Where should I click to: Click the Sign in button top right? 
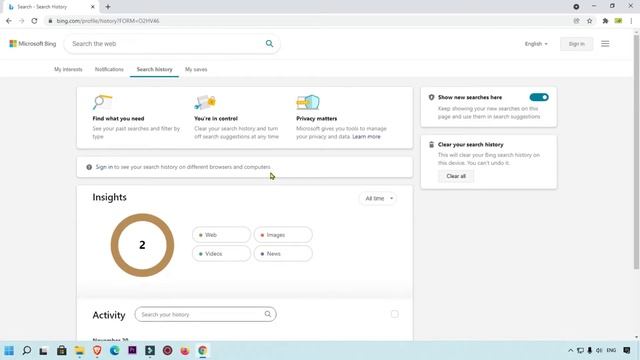point(576,44)
